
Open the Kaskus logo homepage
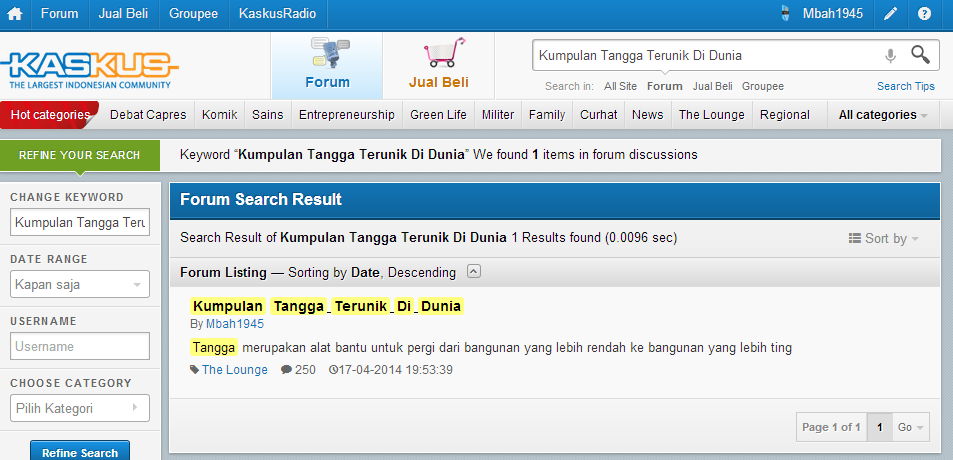(x=90, y=69)
